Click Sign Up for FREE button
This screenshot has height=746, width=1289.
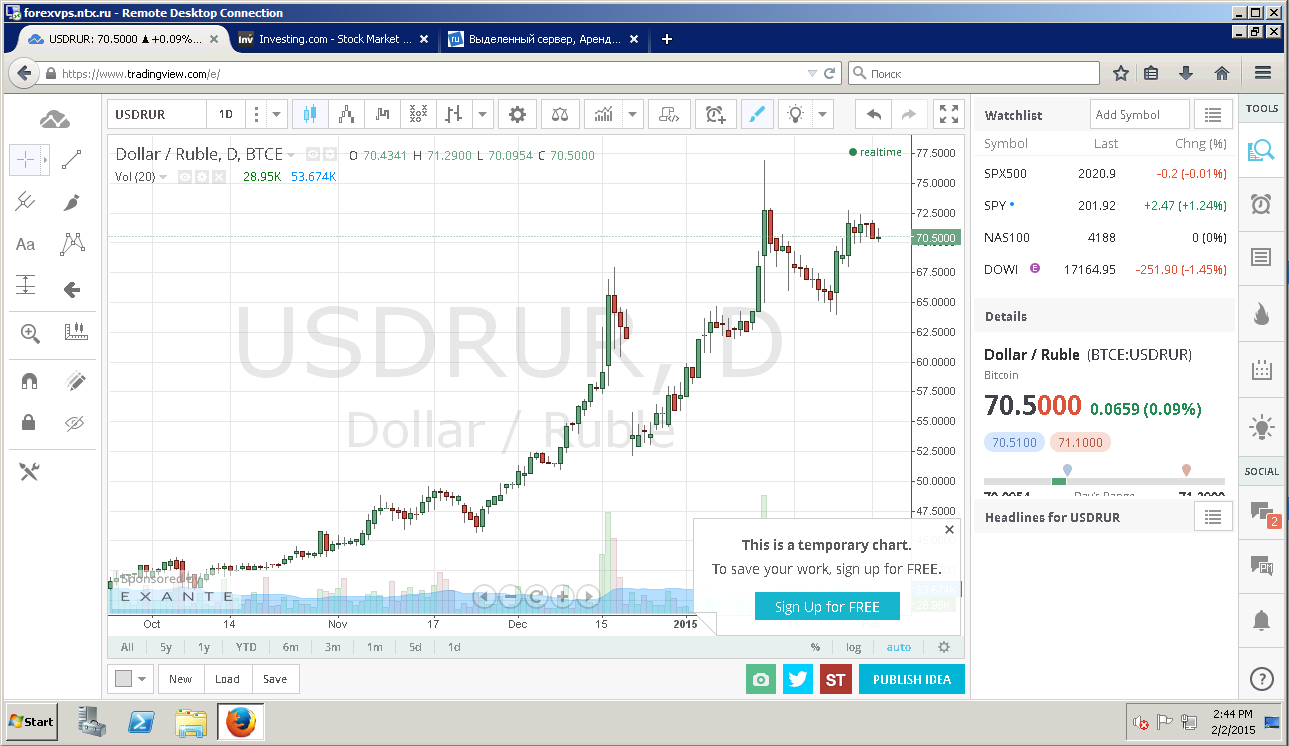point(827,606)
